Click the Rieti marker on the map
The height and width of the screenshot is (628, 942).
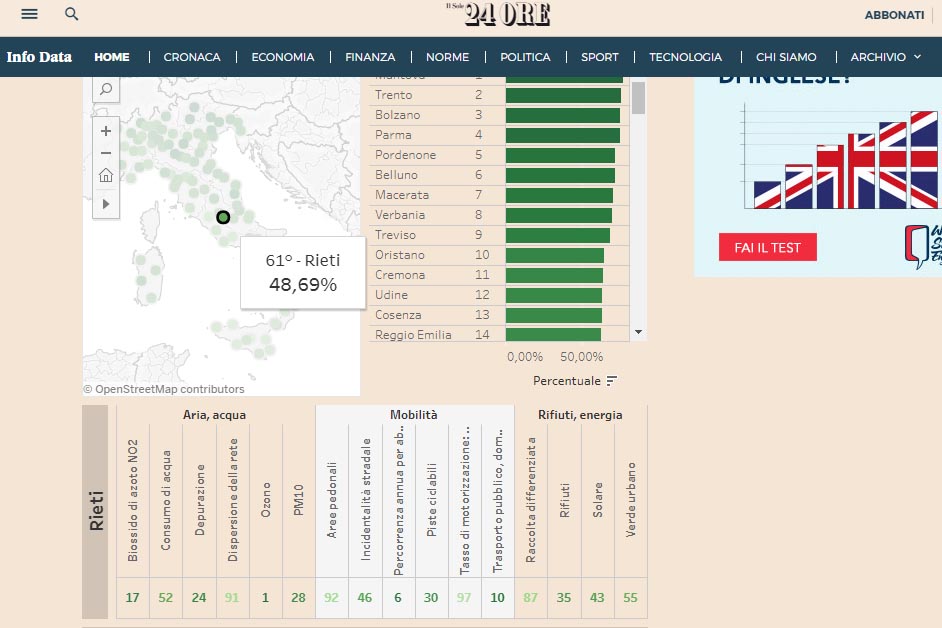[x=223, y=217]
